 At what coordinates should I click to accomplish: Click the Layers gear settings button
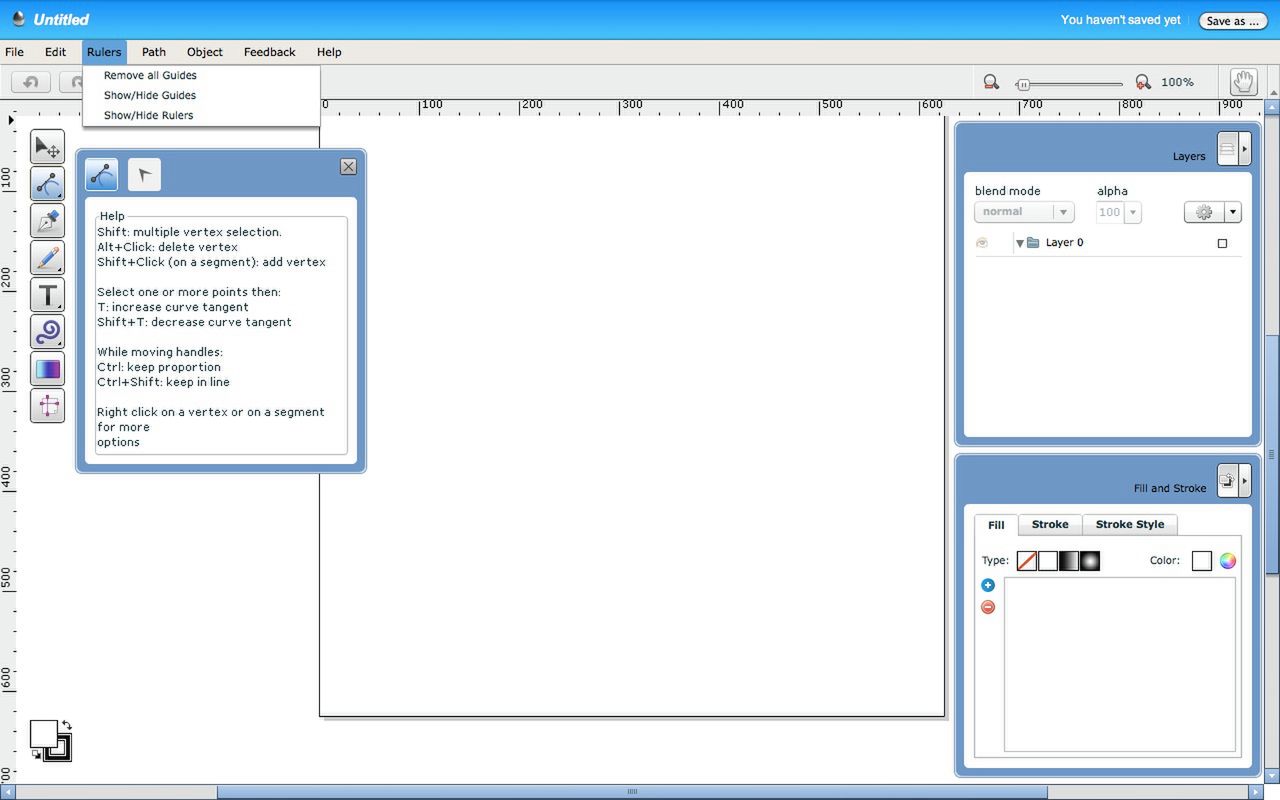(x=1204, y=212)
